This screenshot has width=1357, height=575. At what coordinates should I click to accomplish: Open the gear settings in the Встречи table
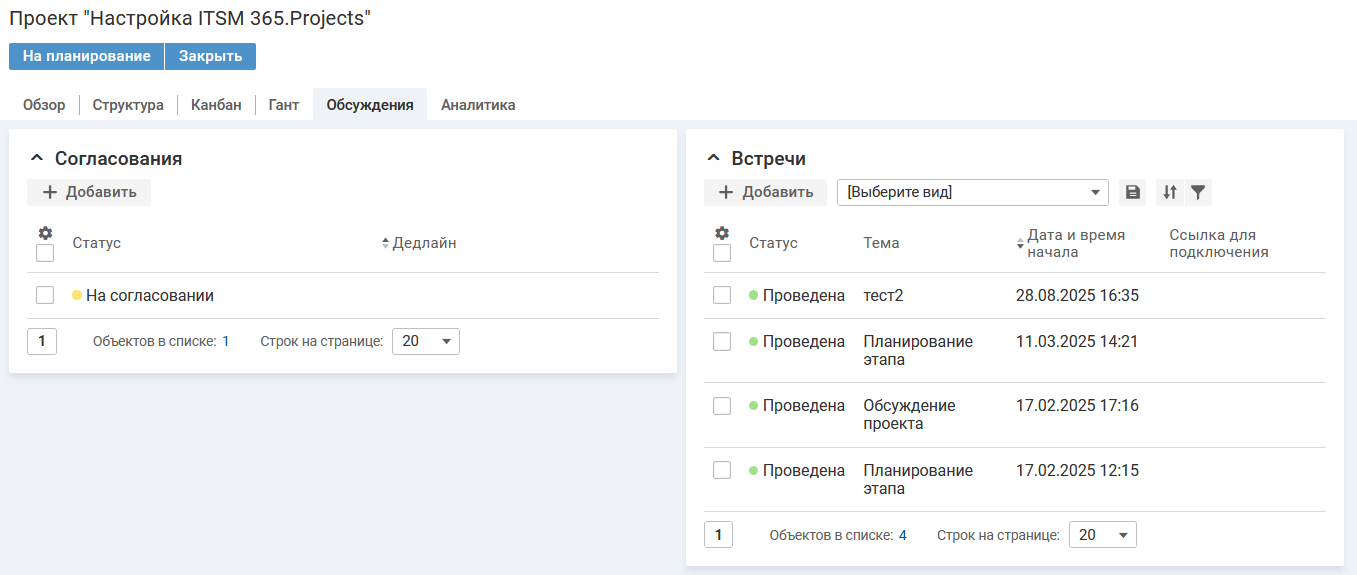click(x=722, y=233)
